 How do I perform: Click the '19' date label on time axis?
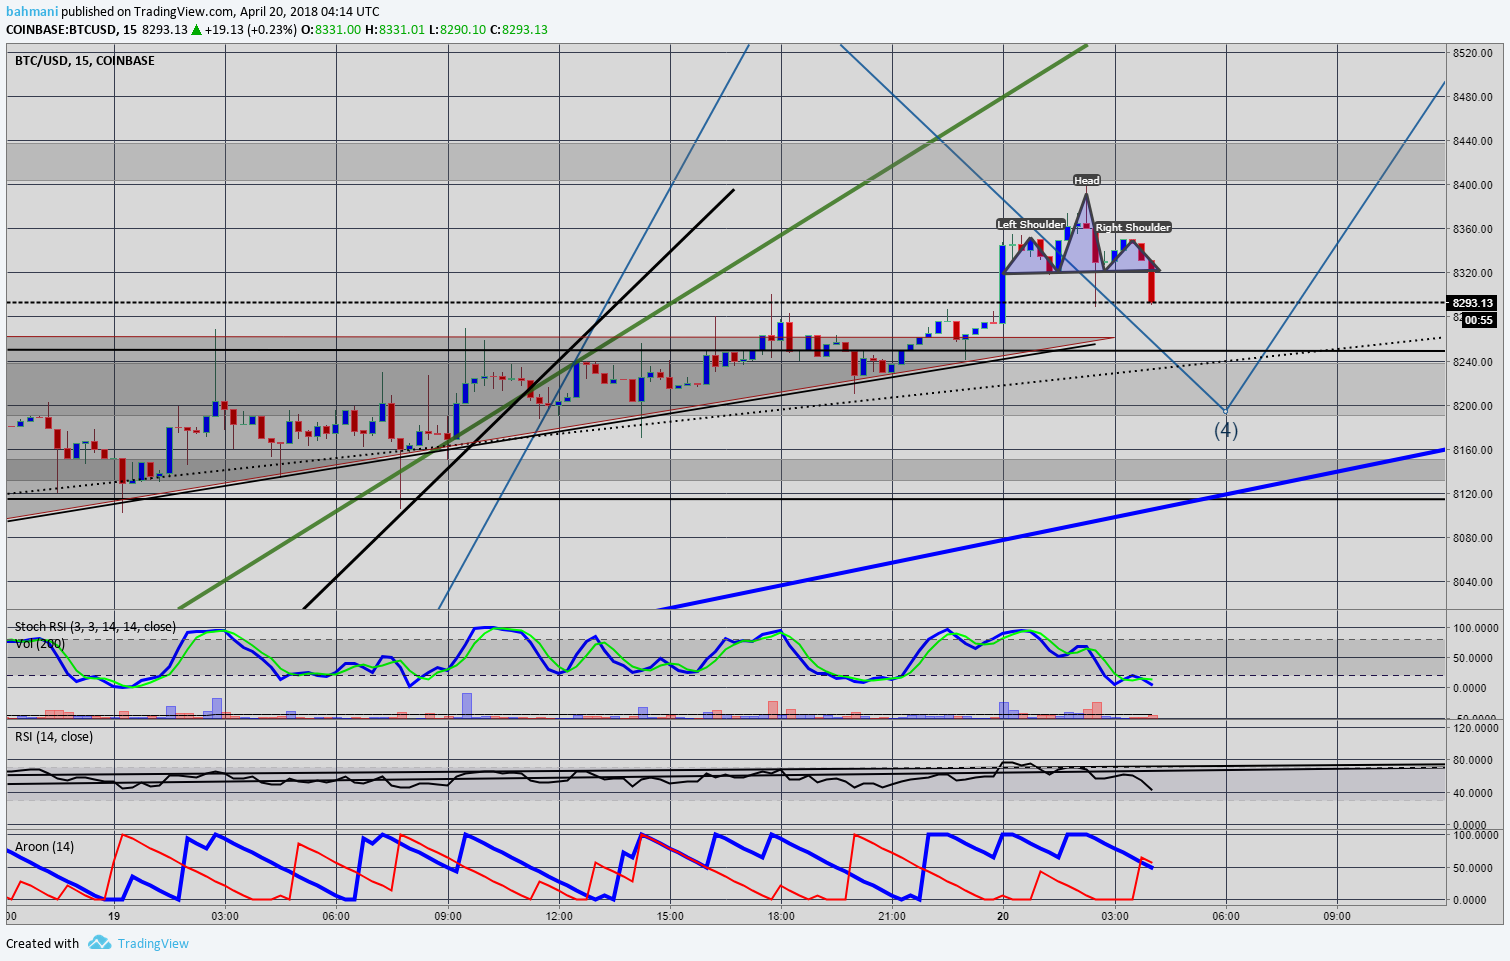[114, 916]
